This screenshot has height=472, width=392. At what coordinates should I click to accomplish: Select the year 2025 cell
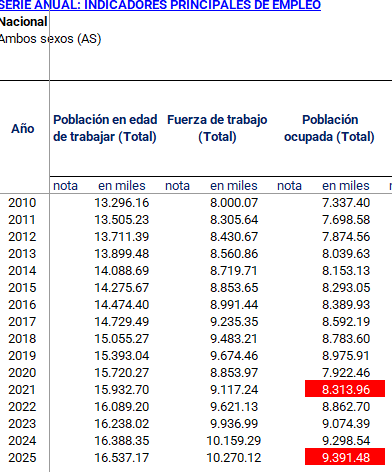[22, 458]
